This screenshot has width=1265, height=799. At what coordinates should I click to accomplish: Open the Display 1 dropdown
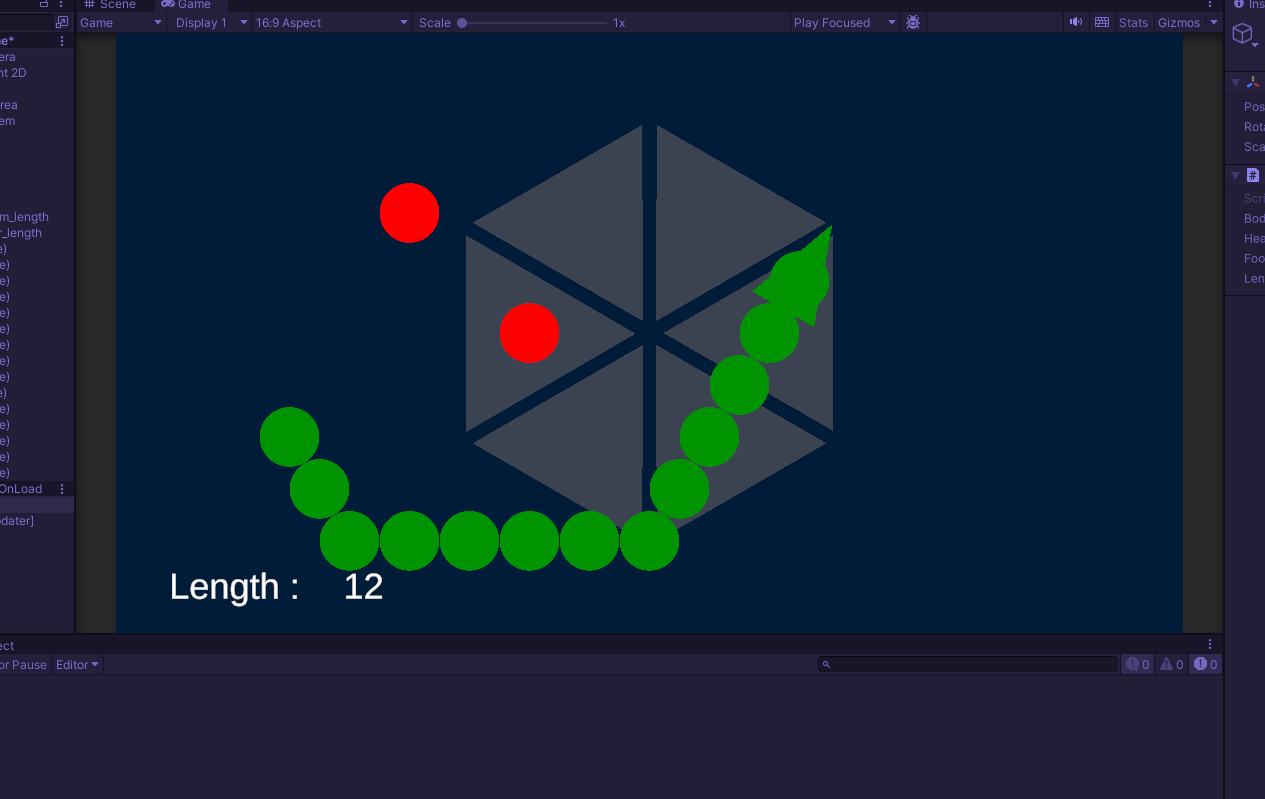pyautogui.click(x=209, y=22)
